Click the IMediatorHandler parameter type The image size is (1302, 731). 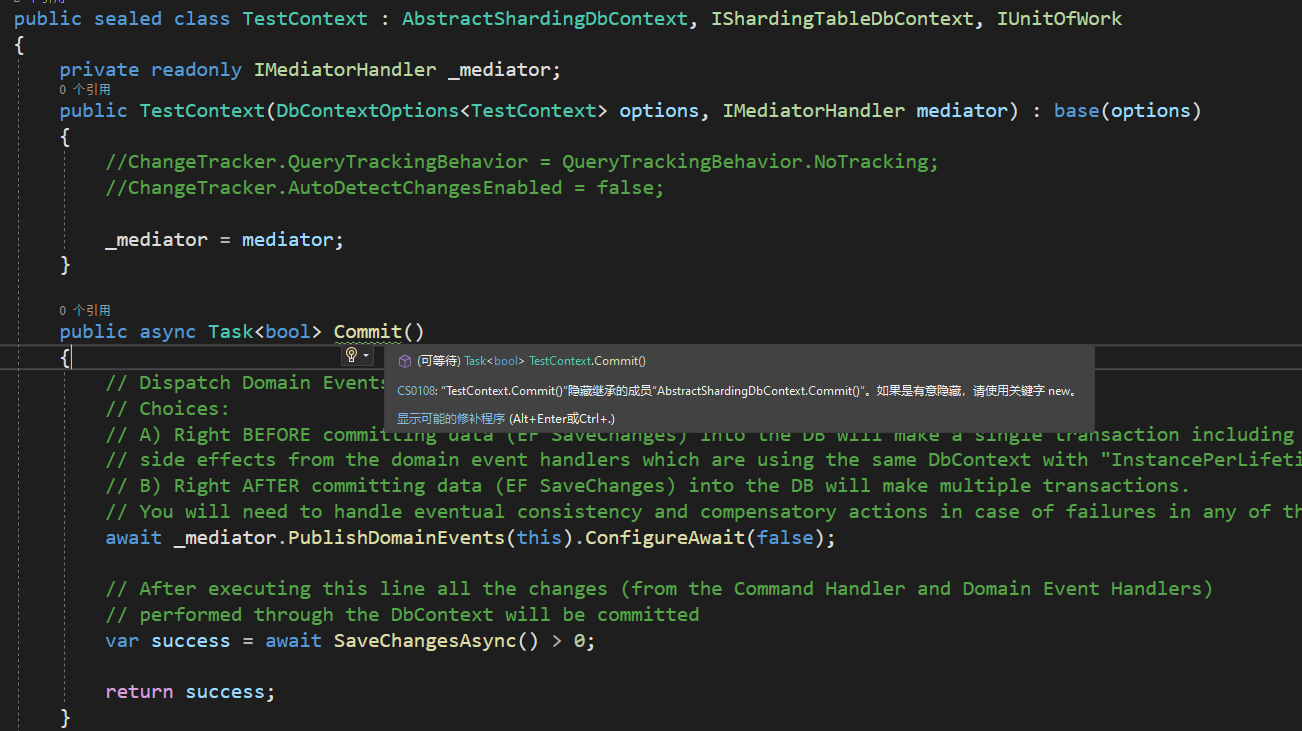[814, 110]
